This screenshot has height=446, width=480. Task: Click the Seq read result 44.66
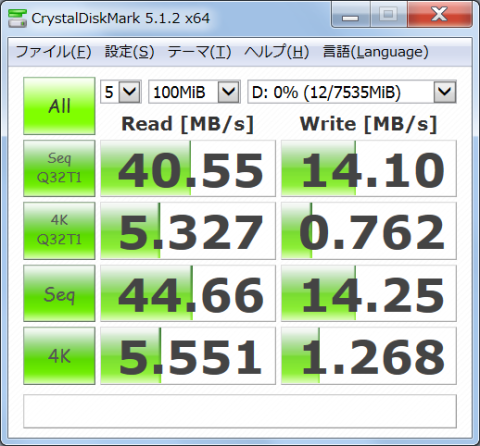188,293
